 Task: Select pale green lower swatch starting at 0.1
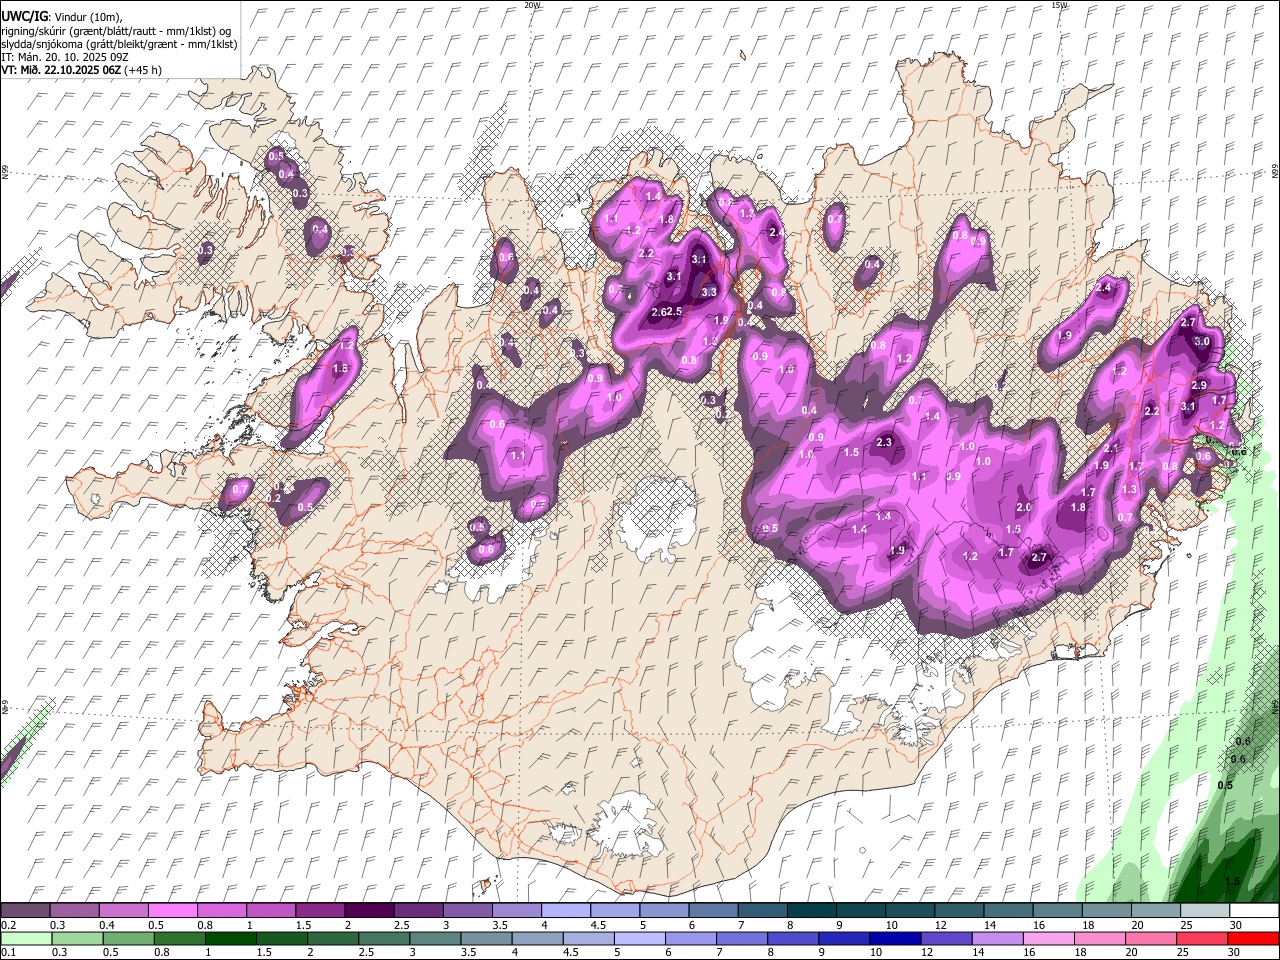pyautogui.click(x=25, y=938)
